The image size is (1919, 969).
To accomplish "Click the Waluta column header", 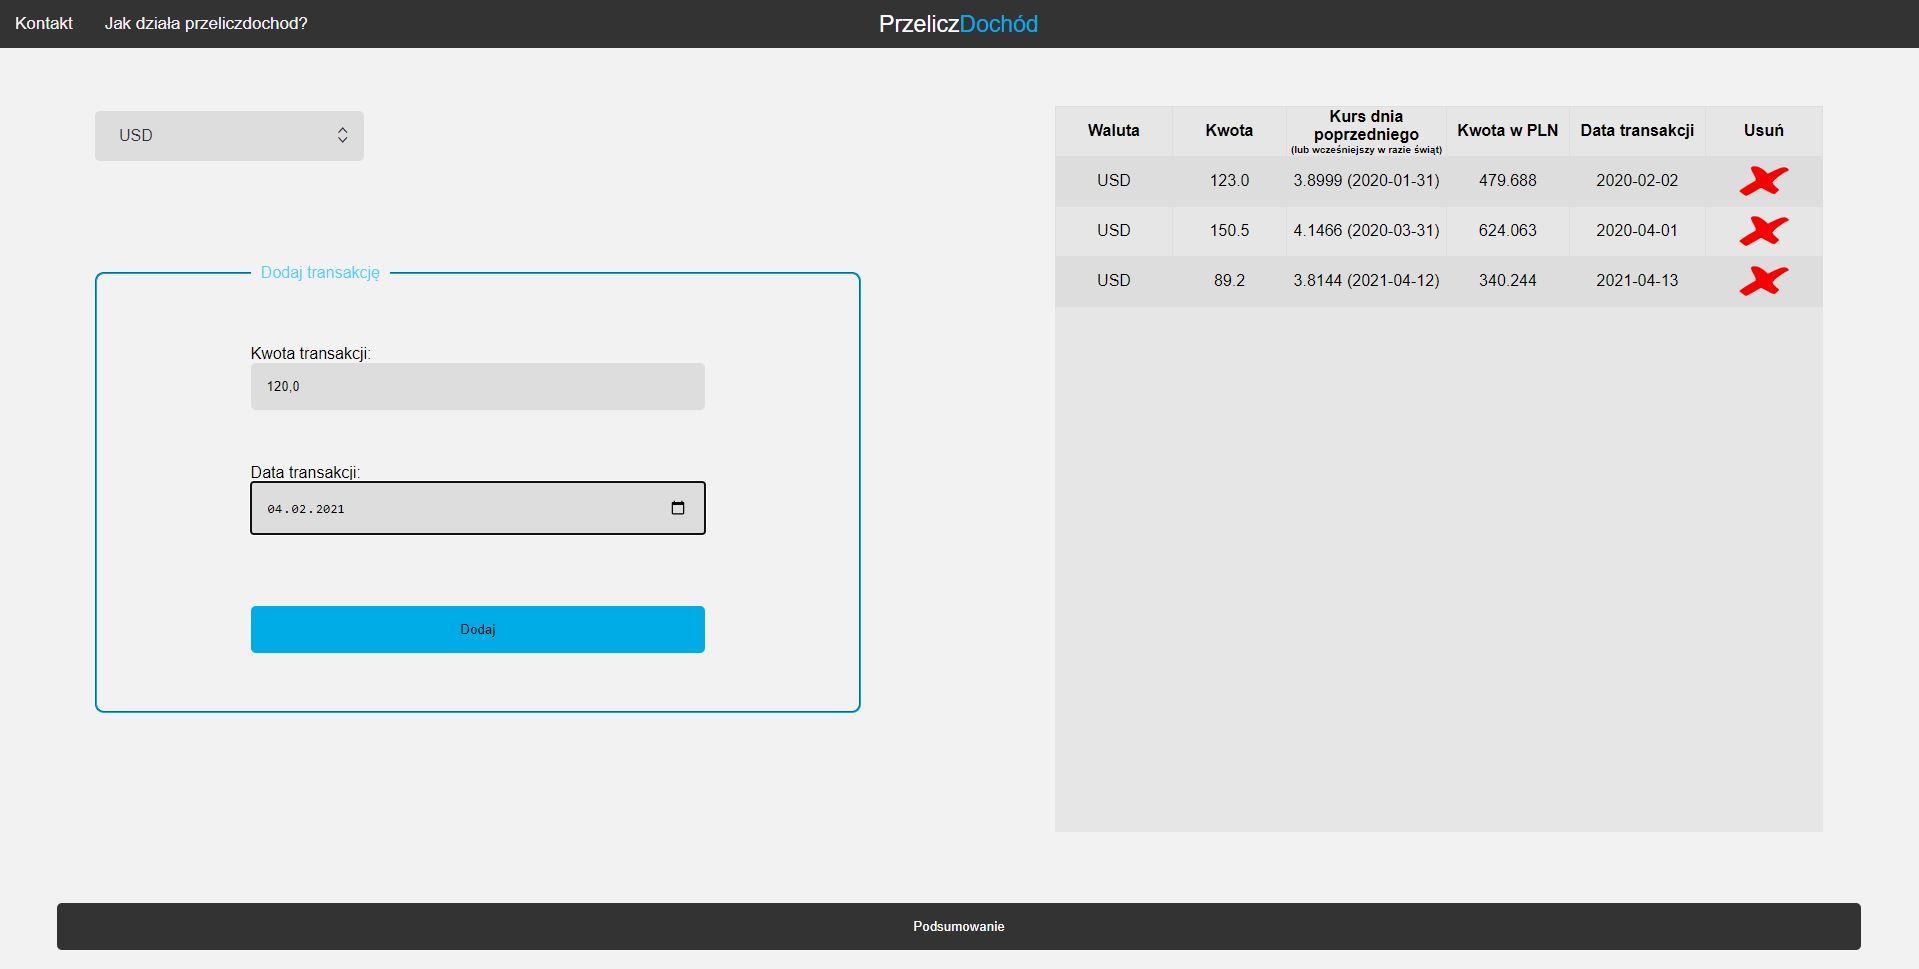I will click(x=1113, y=130).
